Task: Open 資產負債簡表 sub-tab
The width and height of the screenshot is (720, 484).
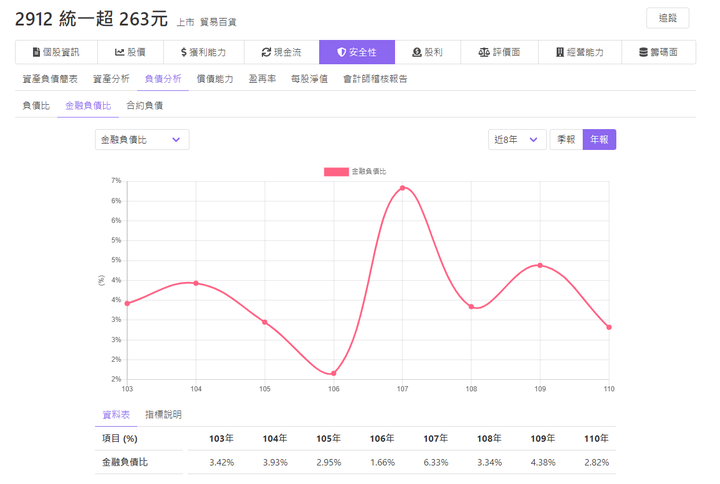Action: [x=50, y=79]
